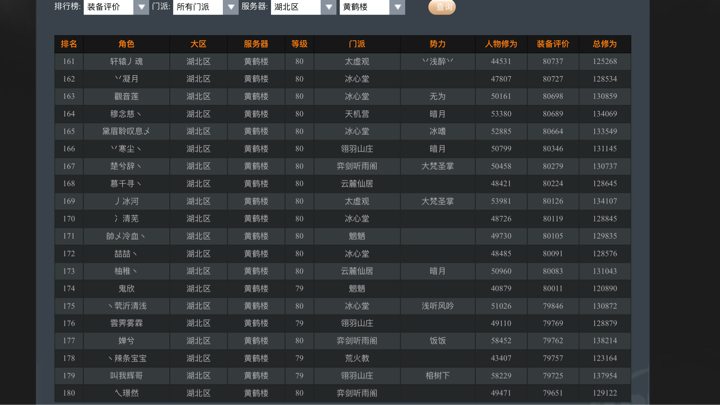Click 势力 cell 榕树下 in row 179
The height and width of the screenshot is (405, 720).
[438, 376]
